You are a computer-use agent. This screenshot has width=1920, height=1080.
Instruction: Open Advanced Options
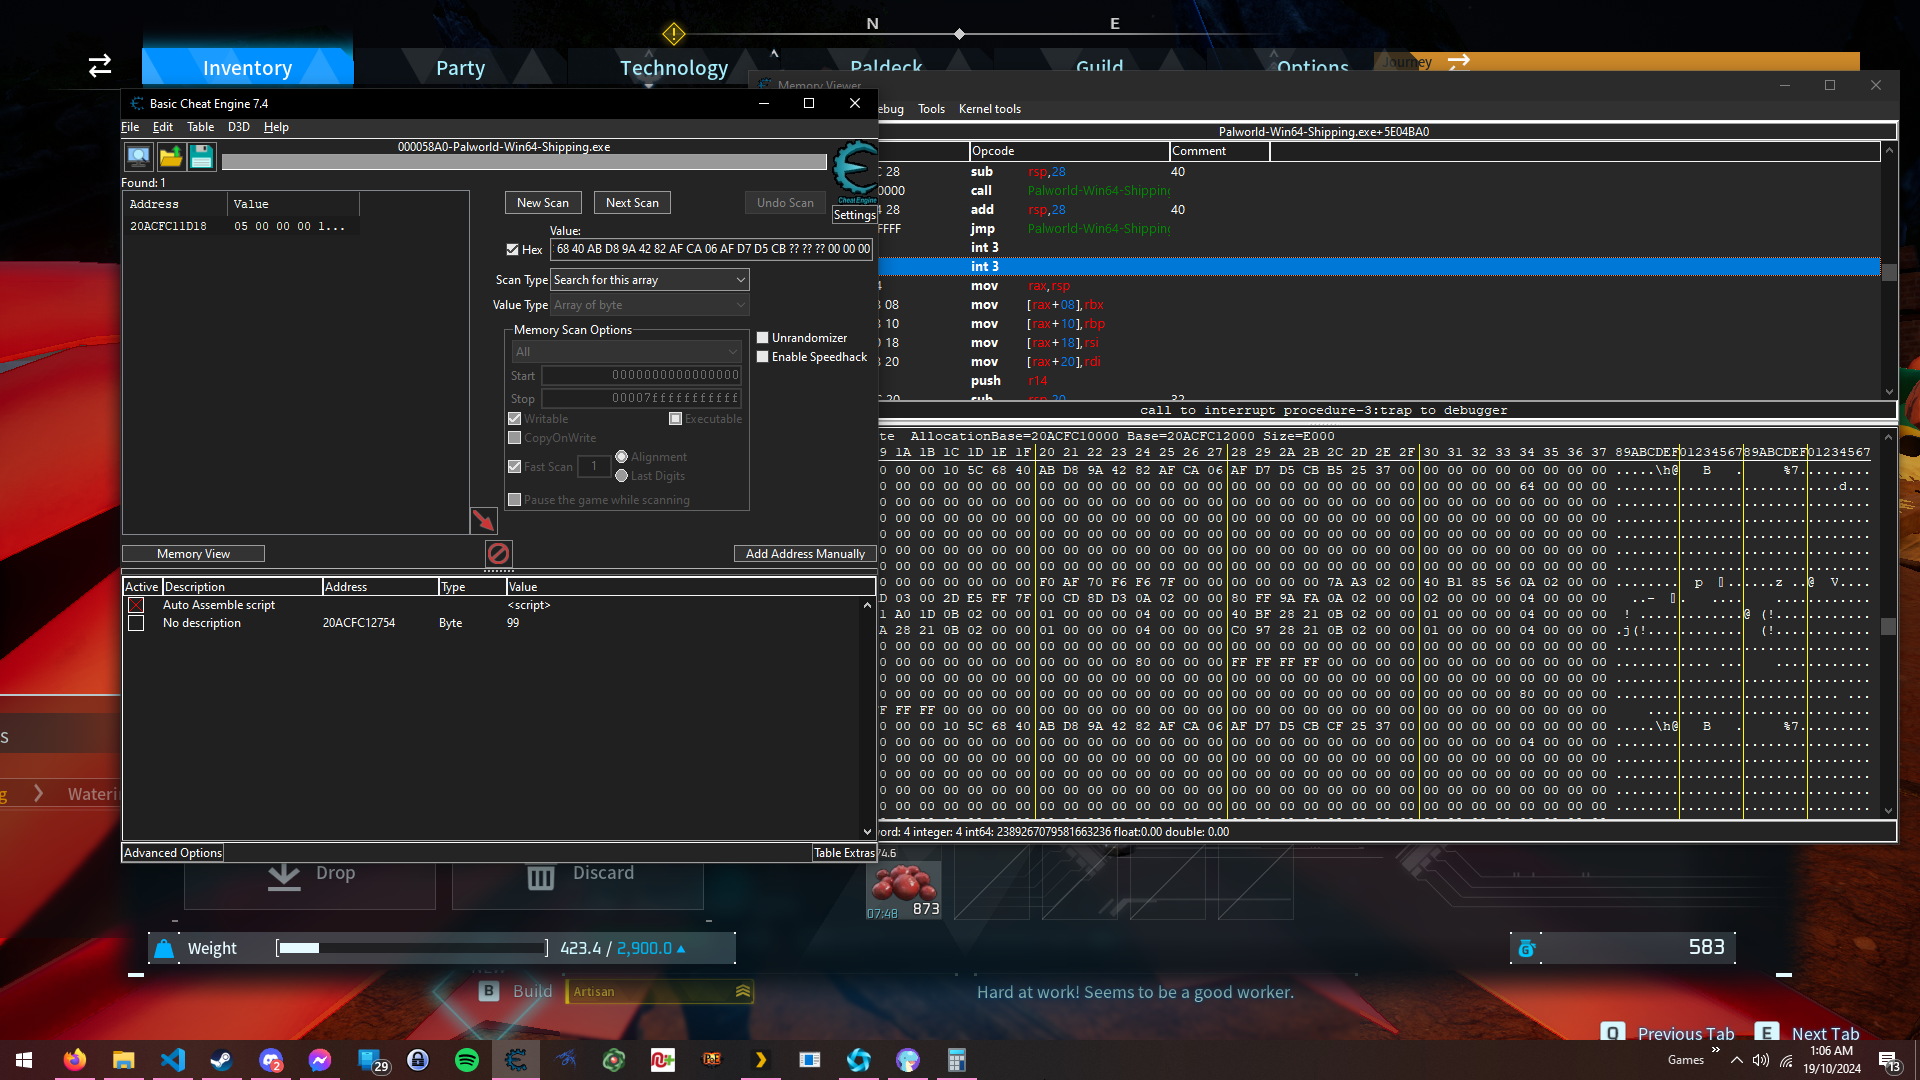pyautogui.click(x=173, y=853)
